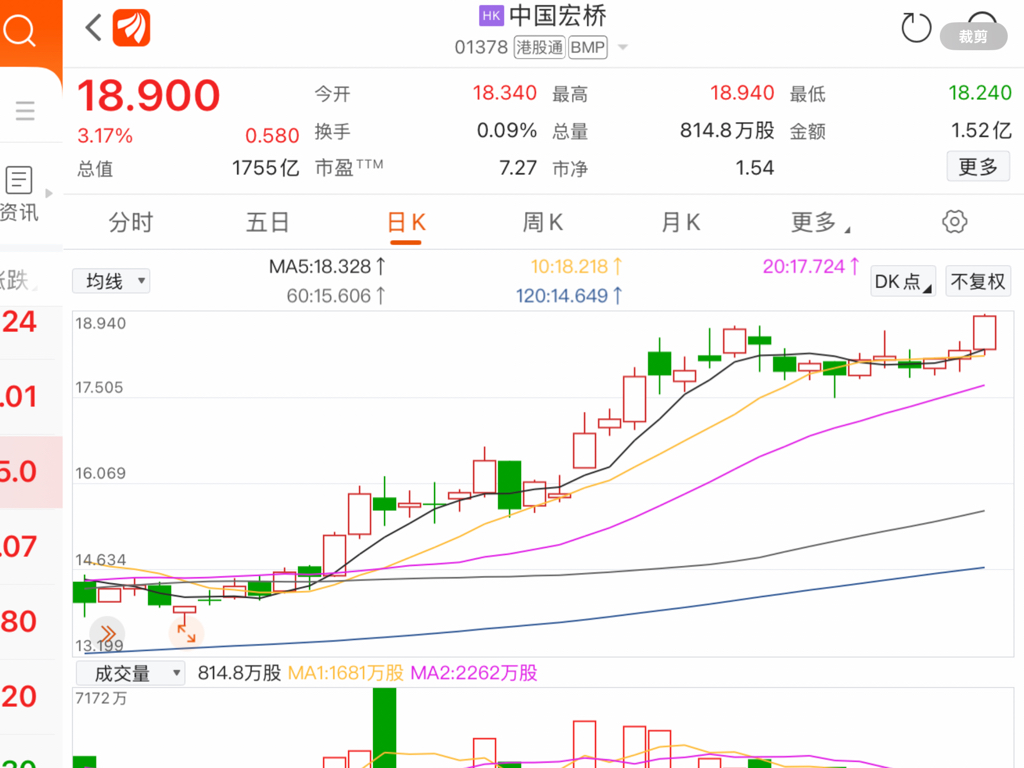1024x768 pixels.
Task: Click the 市盈TTM value 7.27
Action: click(518, 168)
